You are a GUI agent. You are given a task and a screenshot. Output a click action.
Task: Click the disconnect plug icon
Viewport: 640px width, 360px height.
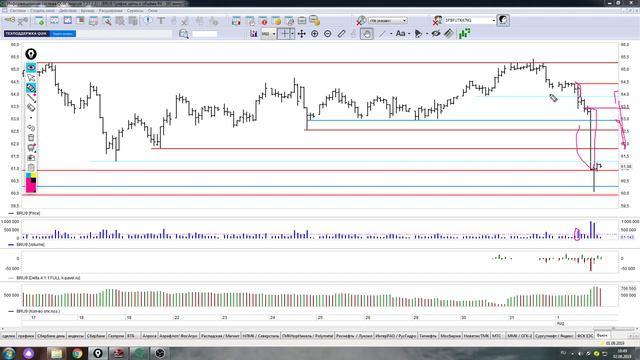click(x=23, y=20)
